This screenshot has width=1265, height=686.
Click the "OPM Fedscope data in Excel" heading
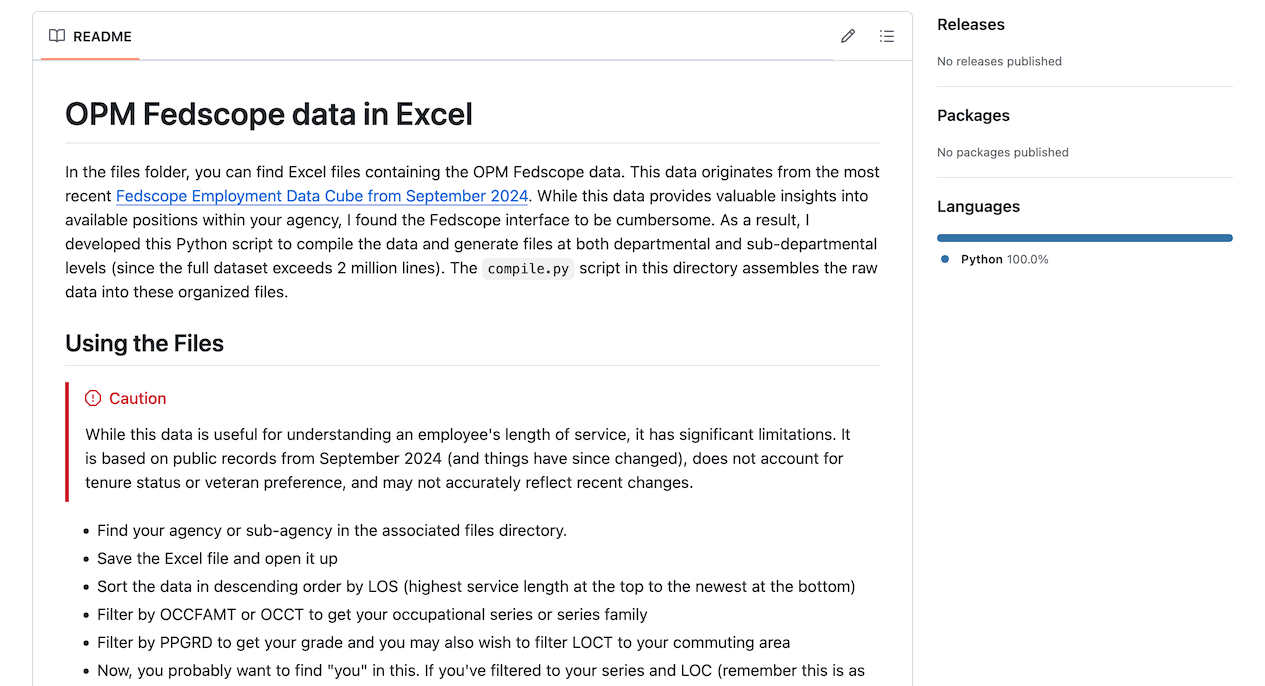[x=269, y=114]
